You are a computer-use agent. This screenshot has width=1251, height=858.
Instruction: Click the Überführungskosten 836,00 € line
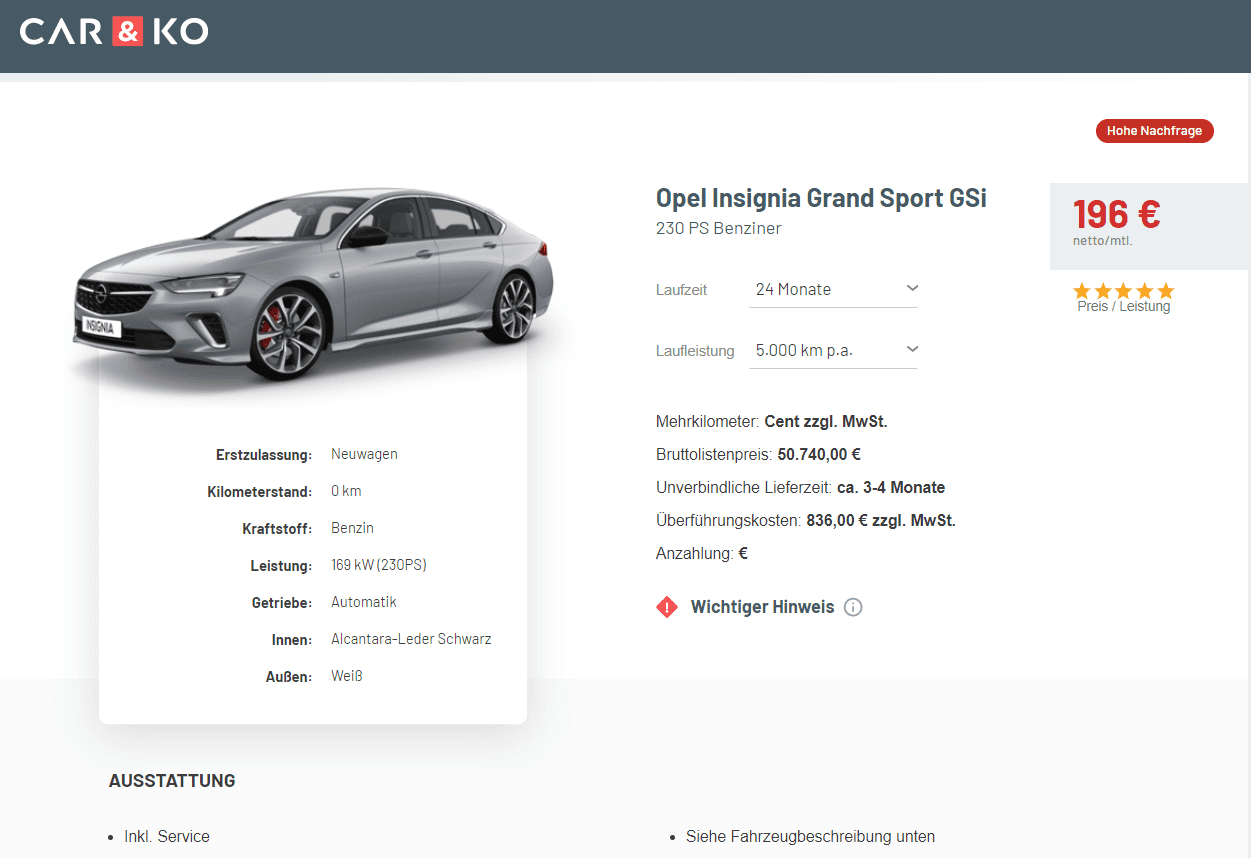[805, 521]
